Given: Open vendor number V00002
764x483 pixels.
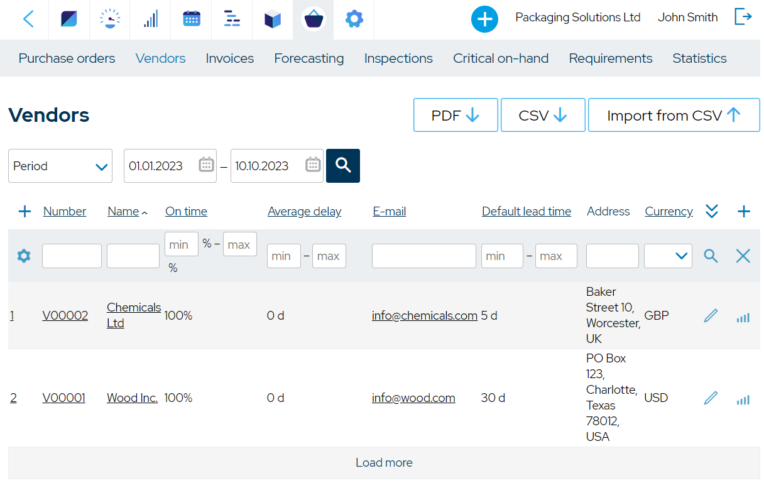Looking at the screenshot, I should coord(65,316).
